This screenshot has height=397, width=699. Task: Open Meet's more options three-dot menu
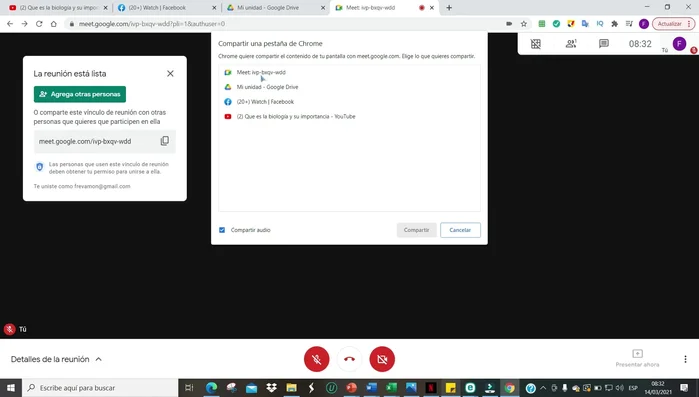[685, 359]
